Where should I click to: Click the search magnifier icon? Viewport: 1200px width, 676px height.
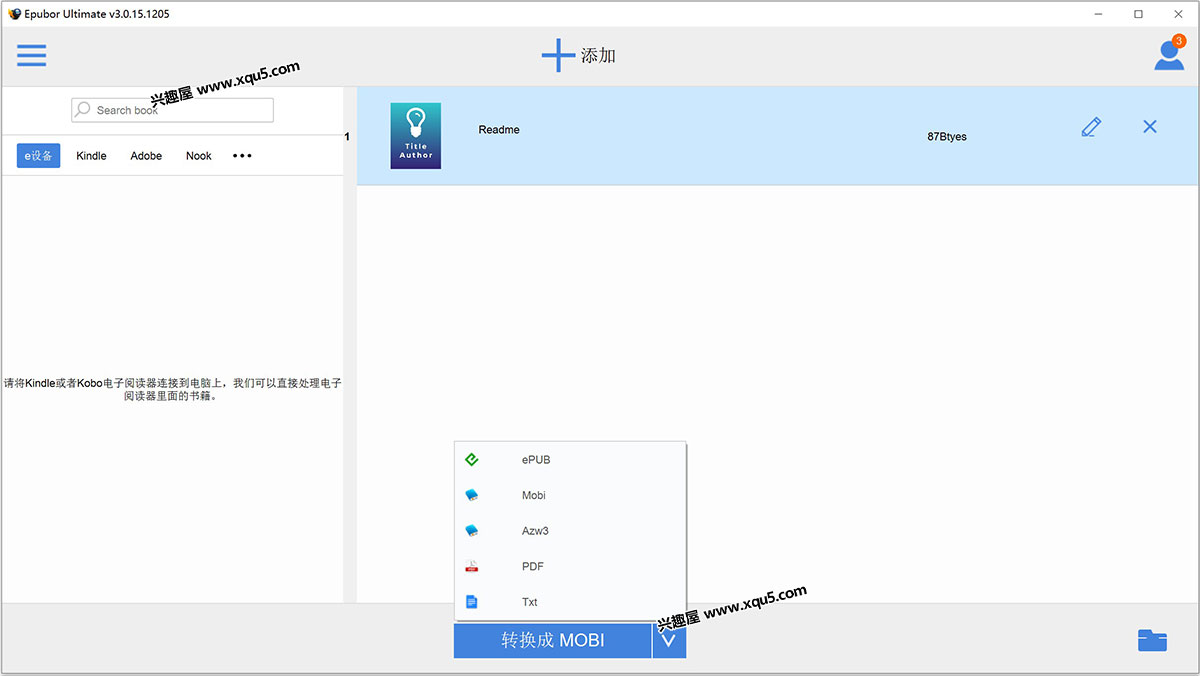83,109
